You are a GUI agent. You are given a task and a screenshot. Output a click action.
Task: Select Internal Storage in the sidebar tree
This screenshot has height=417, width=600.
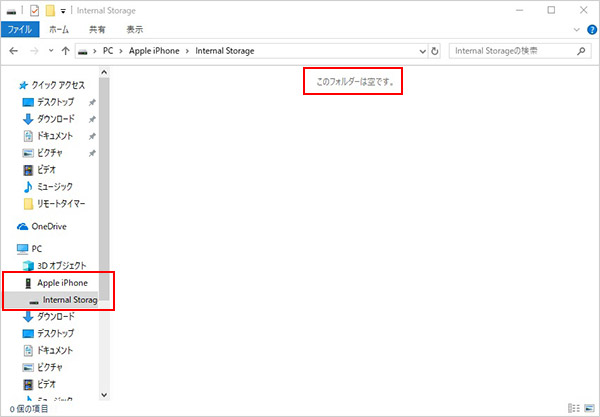[x=69, y=300]
